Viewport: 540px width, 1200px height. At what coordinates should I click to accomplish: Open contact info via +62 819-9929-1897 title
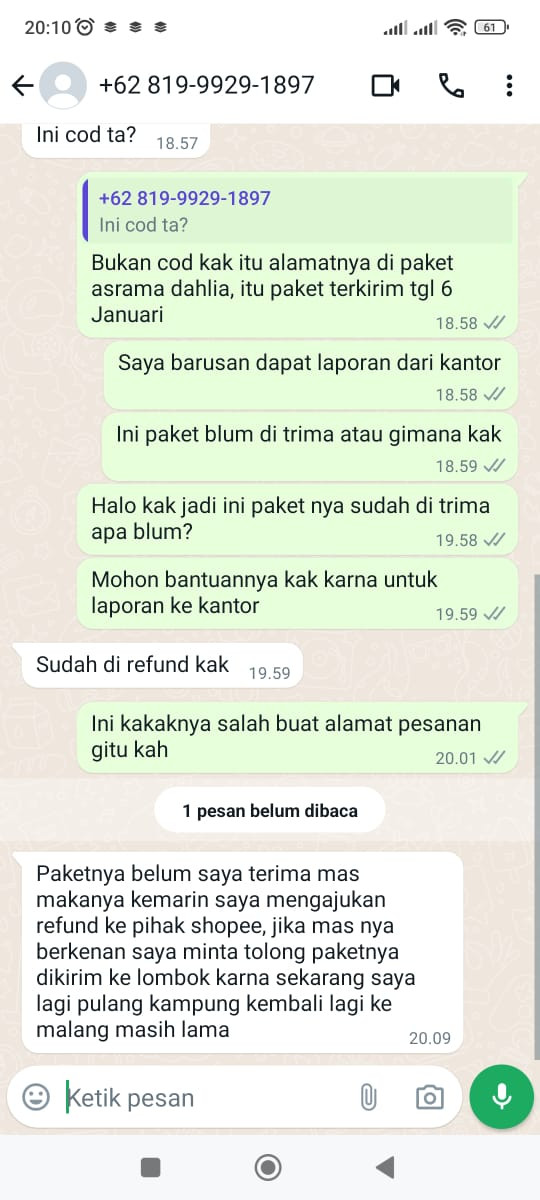click(207, 86)
